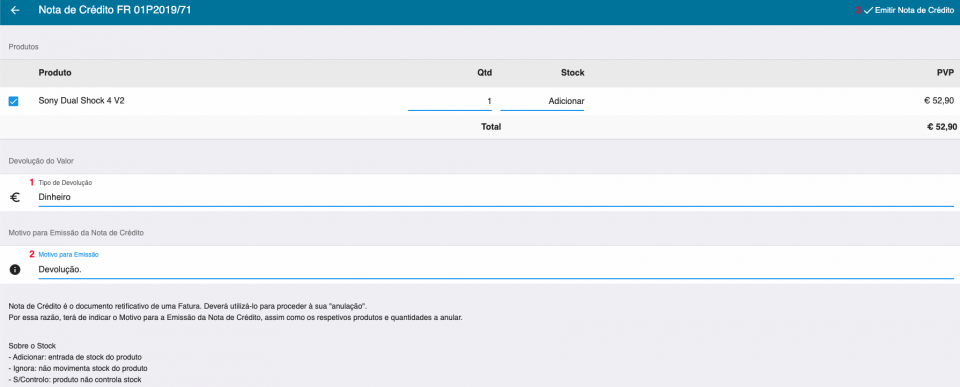Click the Qtd column header
This screenshot has width=960, height=387.
coord(485,73)
